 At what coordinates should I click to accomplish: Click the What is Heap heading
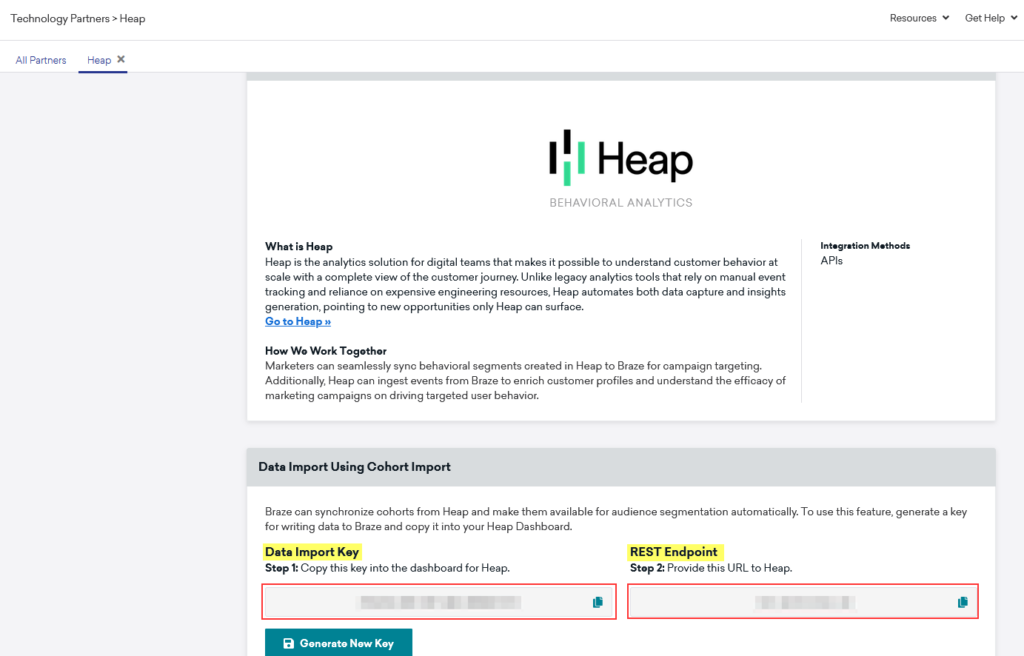(x=299, y=246)
